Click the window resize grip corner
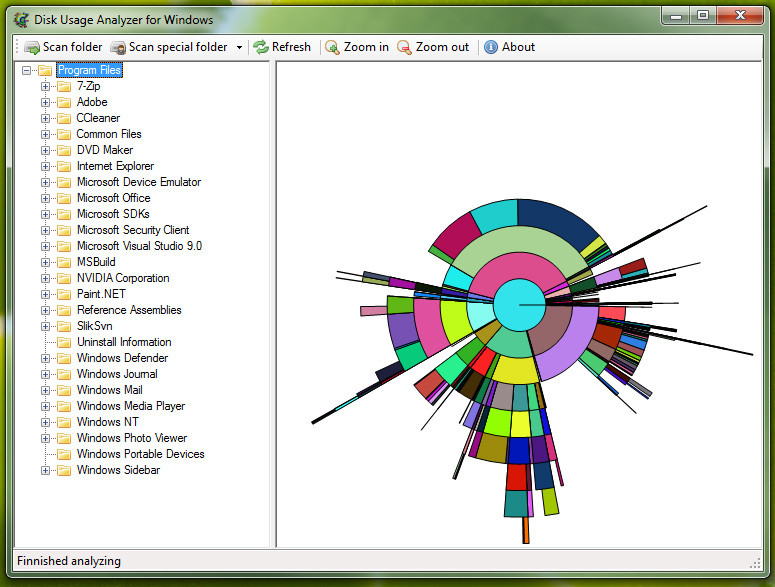Screen dimensions: 775x587 [756, 563]
